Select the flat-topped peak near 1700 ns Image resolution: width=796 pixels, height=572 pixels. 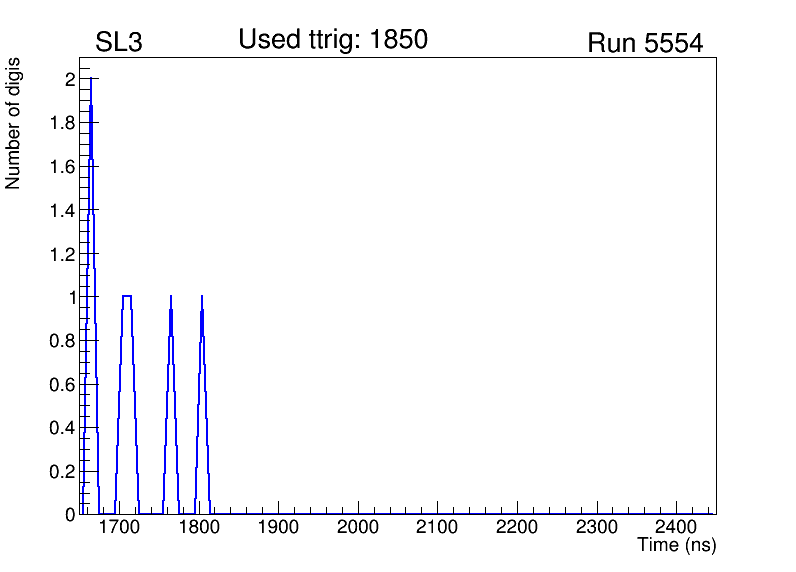pyautogui.click(x=127, y=297)
